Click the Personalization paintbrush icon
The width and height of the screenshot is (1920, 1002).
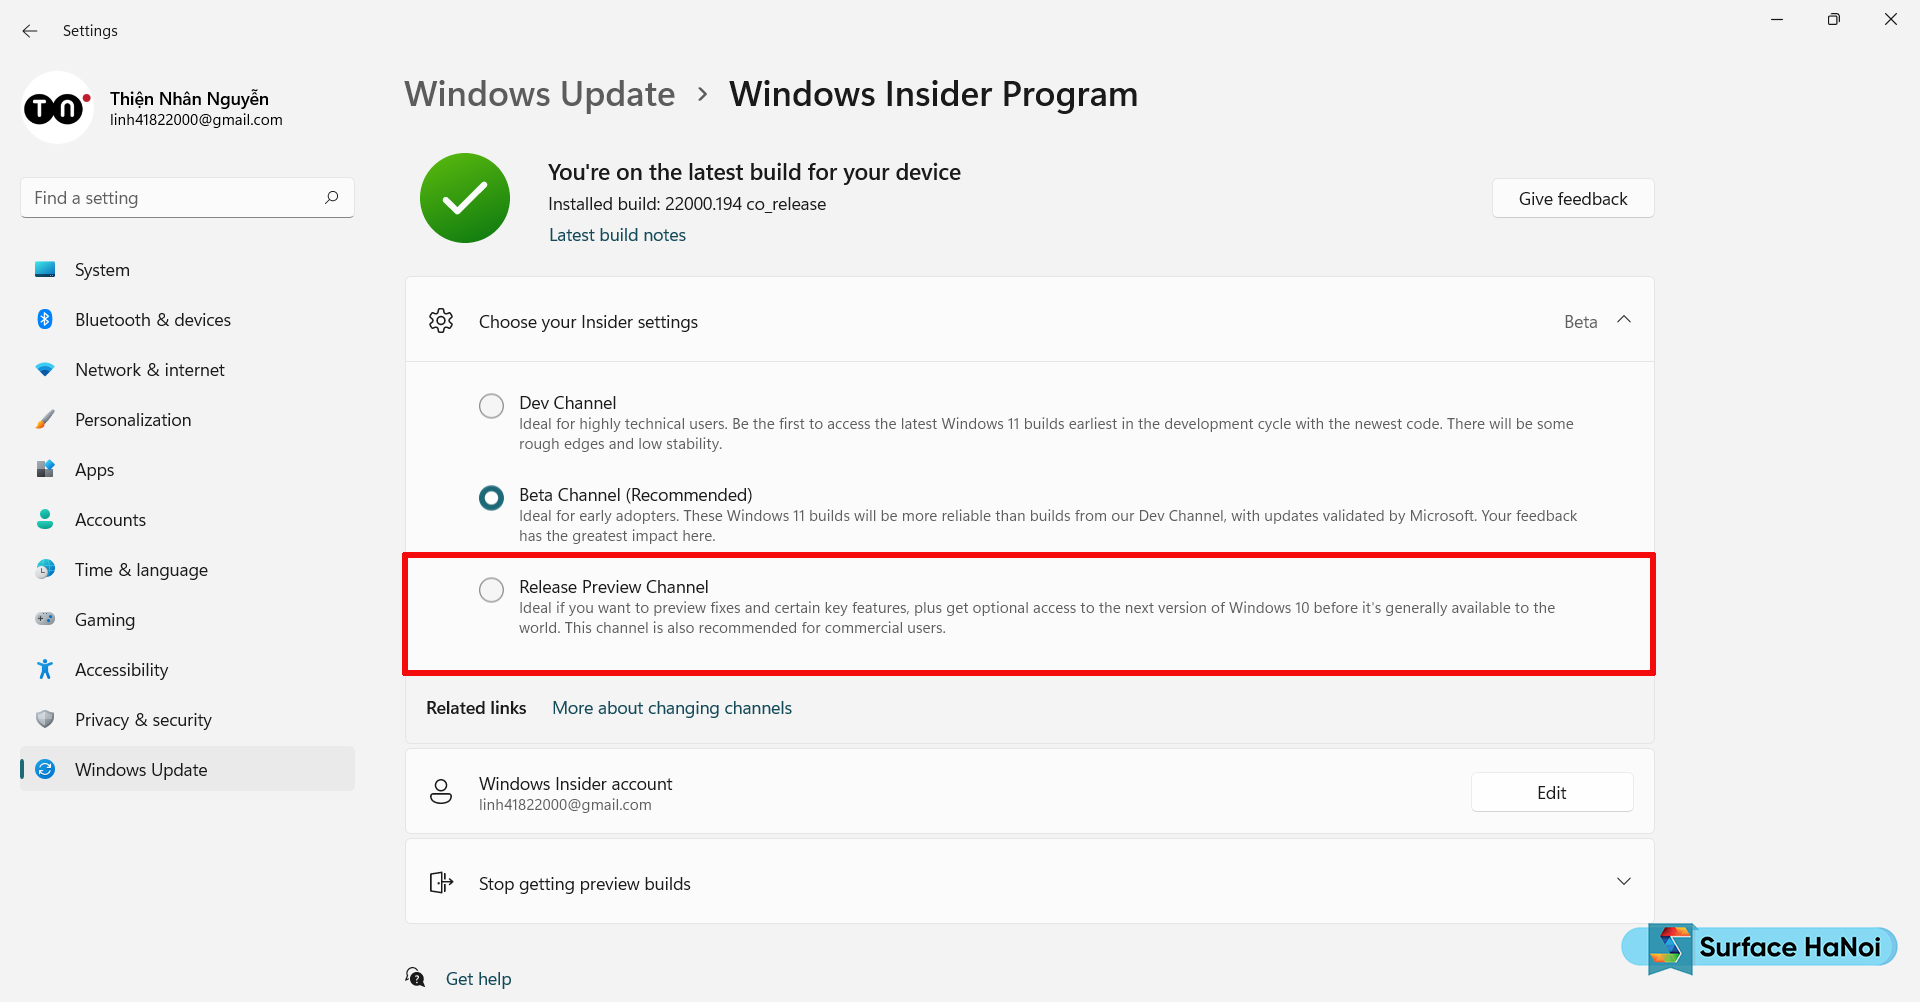pyautogui.click(x=45, y=420)
